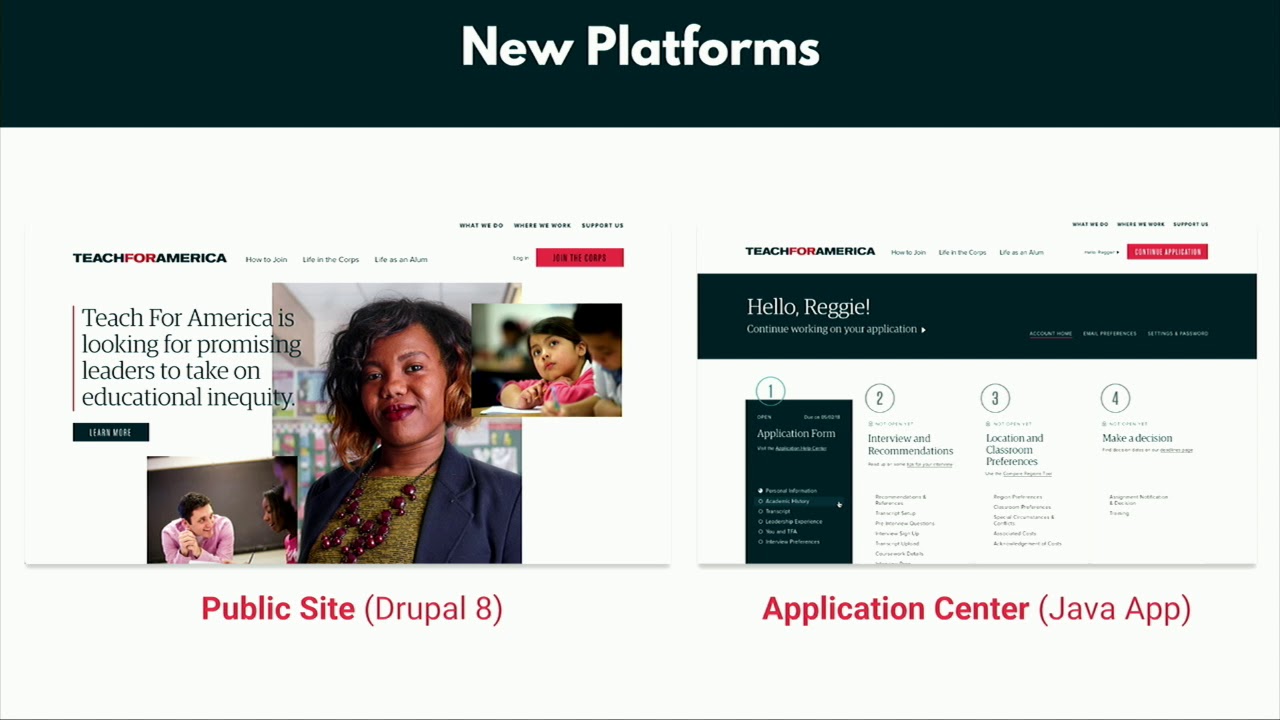
Task: Click the Log In link on Public Site
Action: tap(520, 258)
